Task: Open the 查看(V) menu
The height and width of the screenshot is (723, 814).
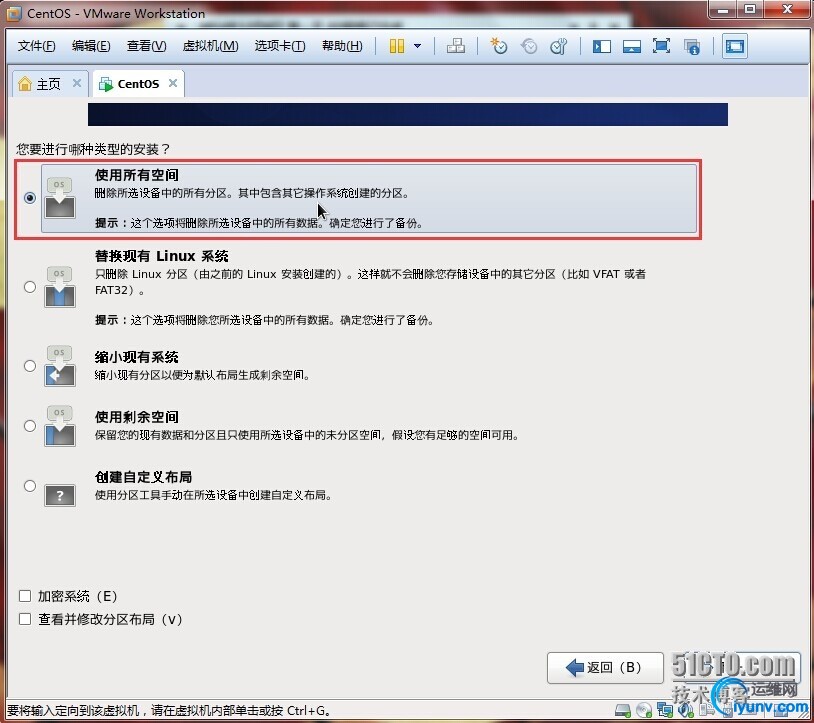Action: pyautogui.click(x=146, y=46)
